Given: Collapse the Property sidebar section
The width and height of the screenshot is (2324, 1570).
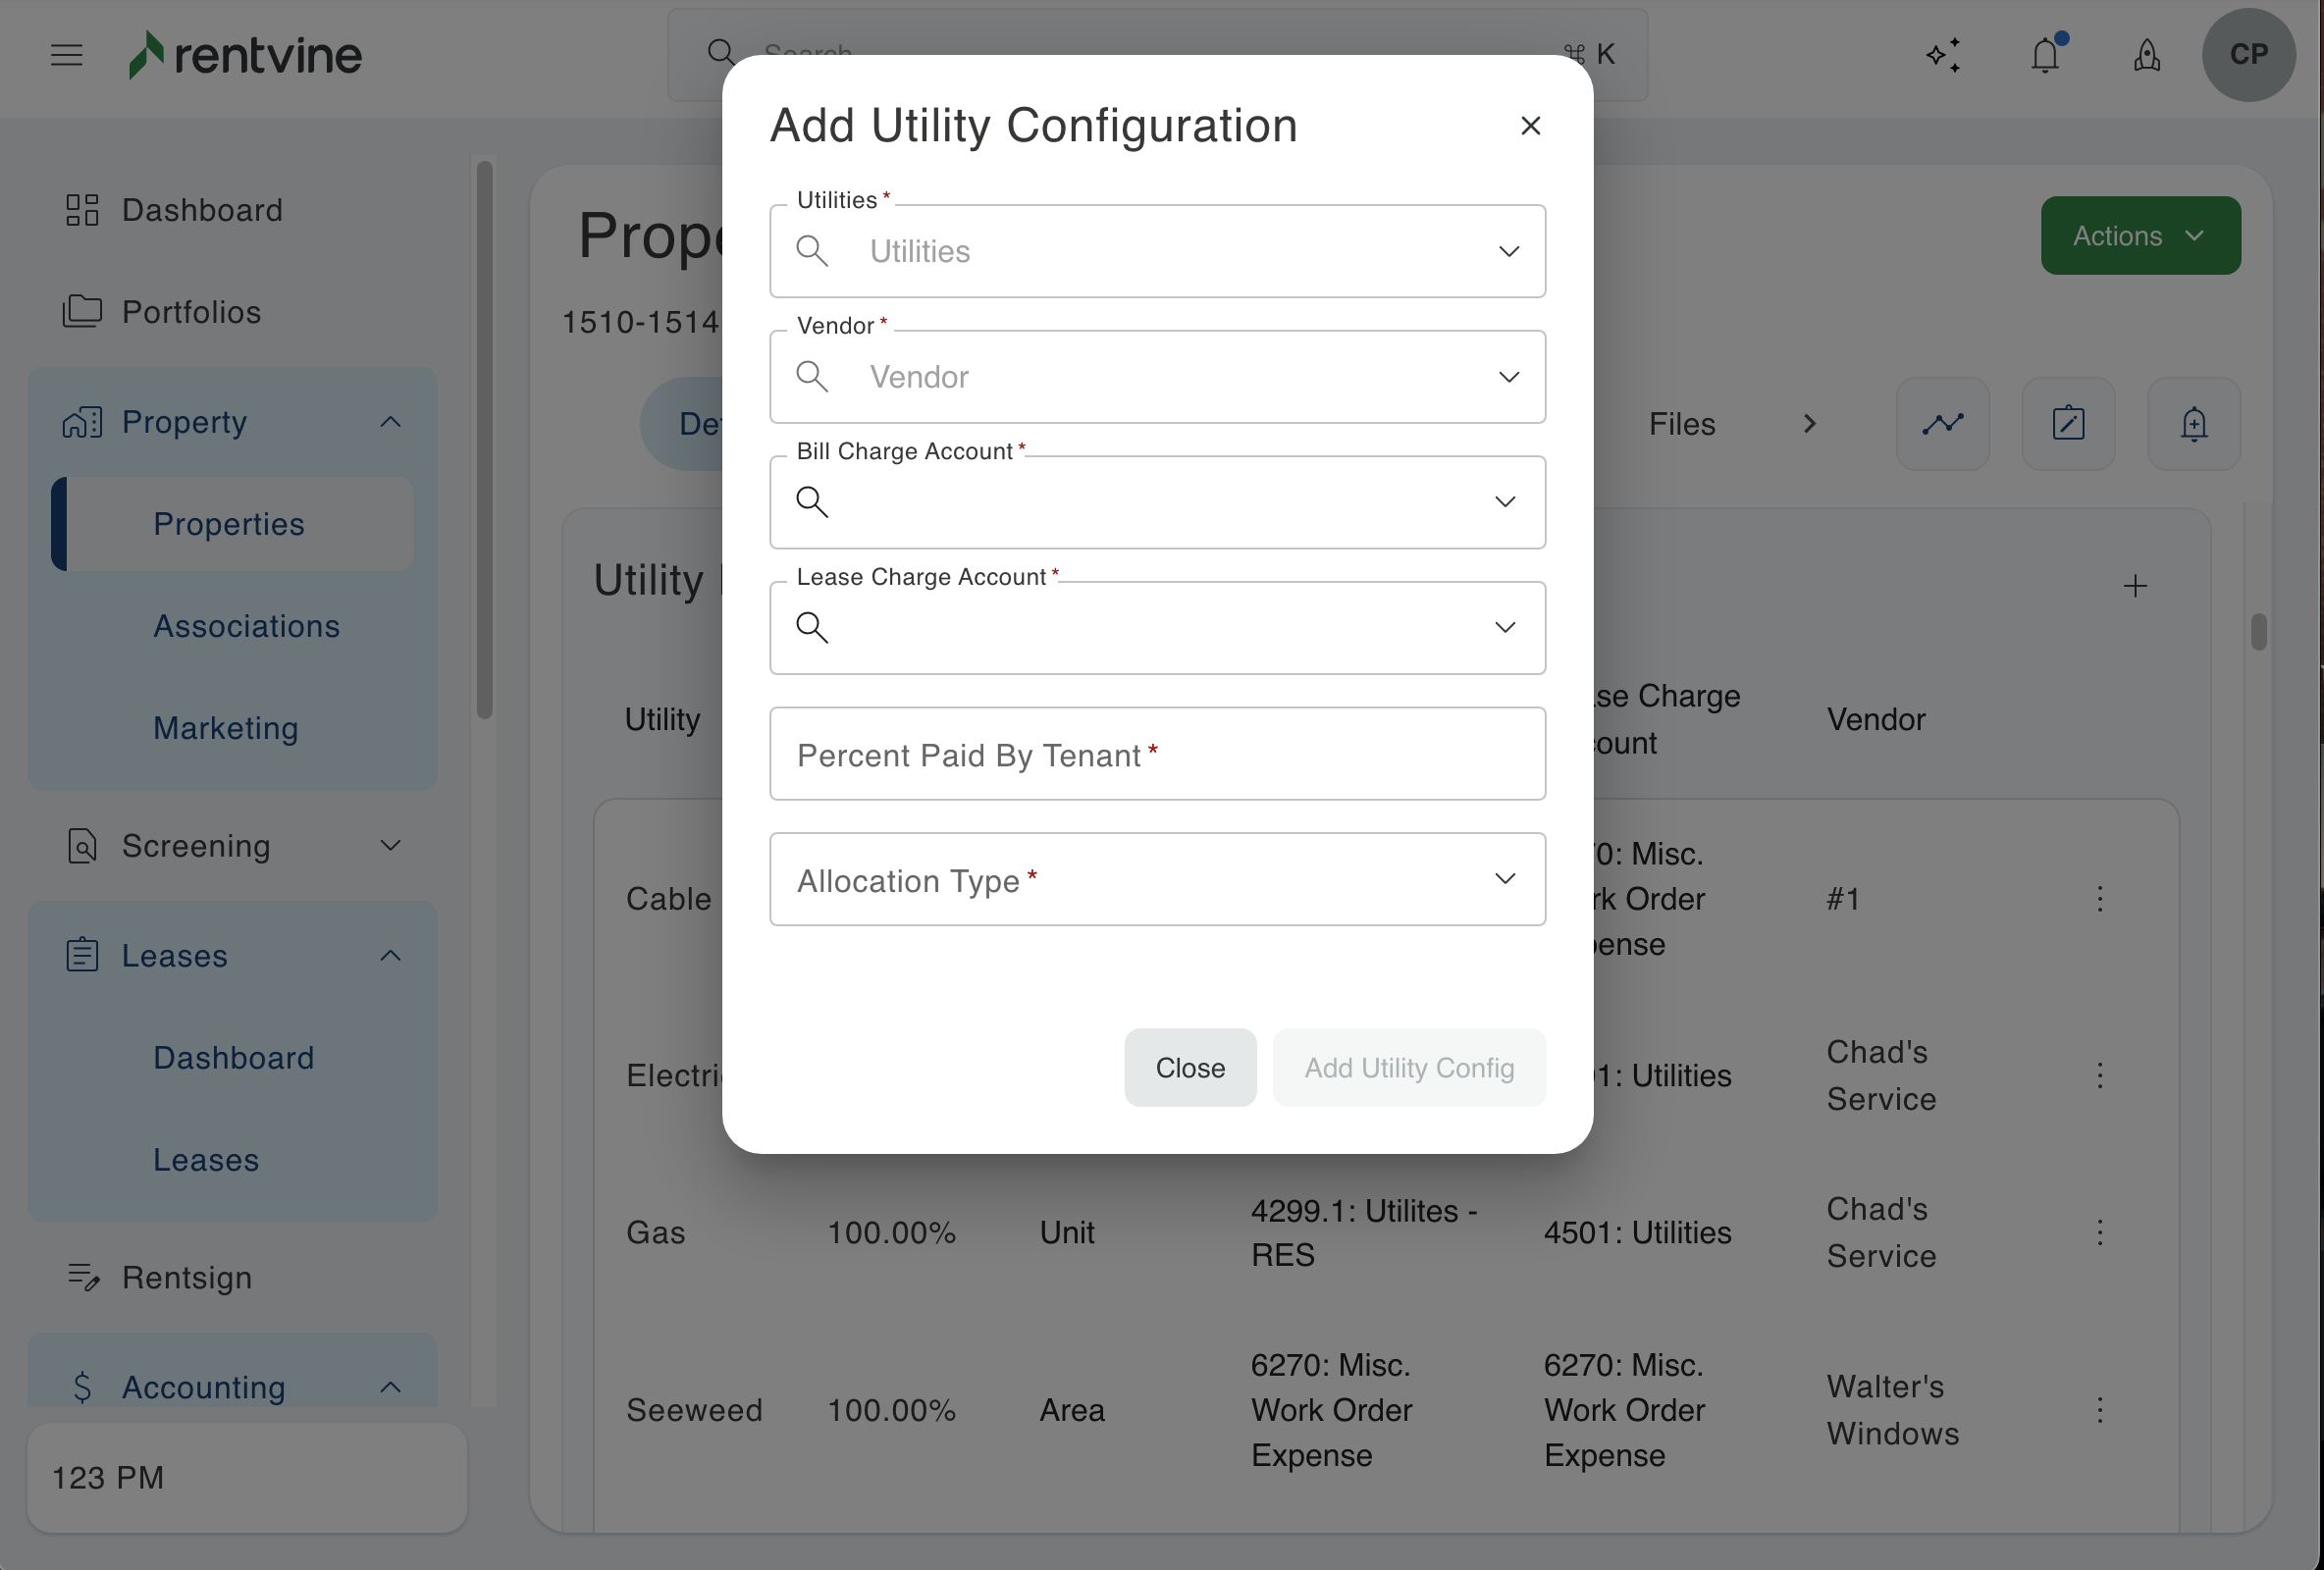Looking at the screenshot, I should coord(390,422).
